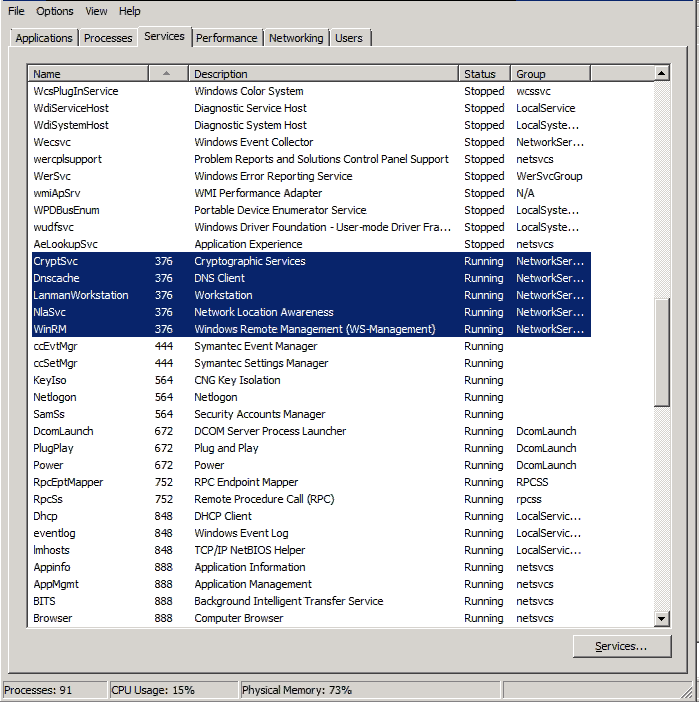Switch to the Performance tab
This screenshot has width=699, height=702.
(226, 38)
